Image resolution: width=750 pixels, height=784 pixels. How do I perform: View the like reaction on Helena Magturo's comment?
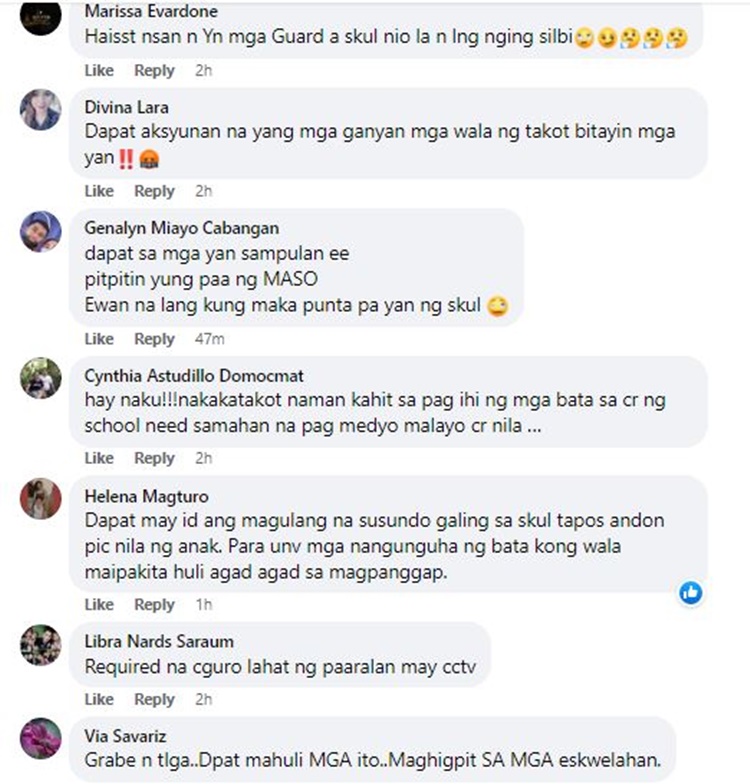click(x=690, y=593)
